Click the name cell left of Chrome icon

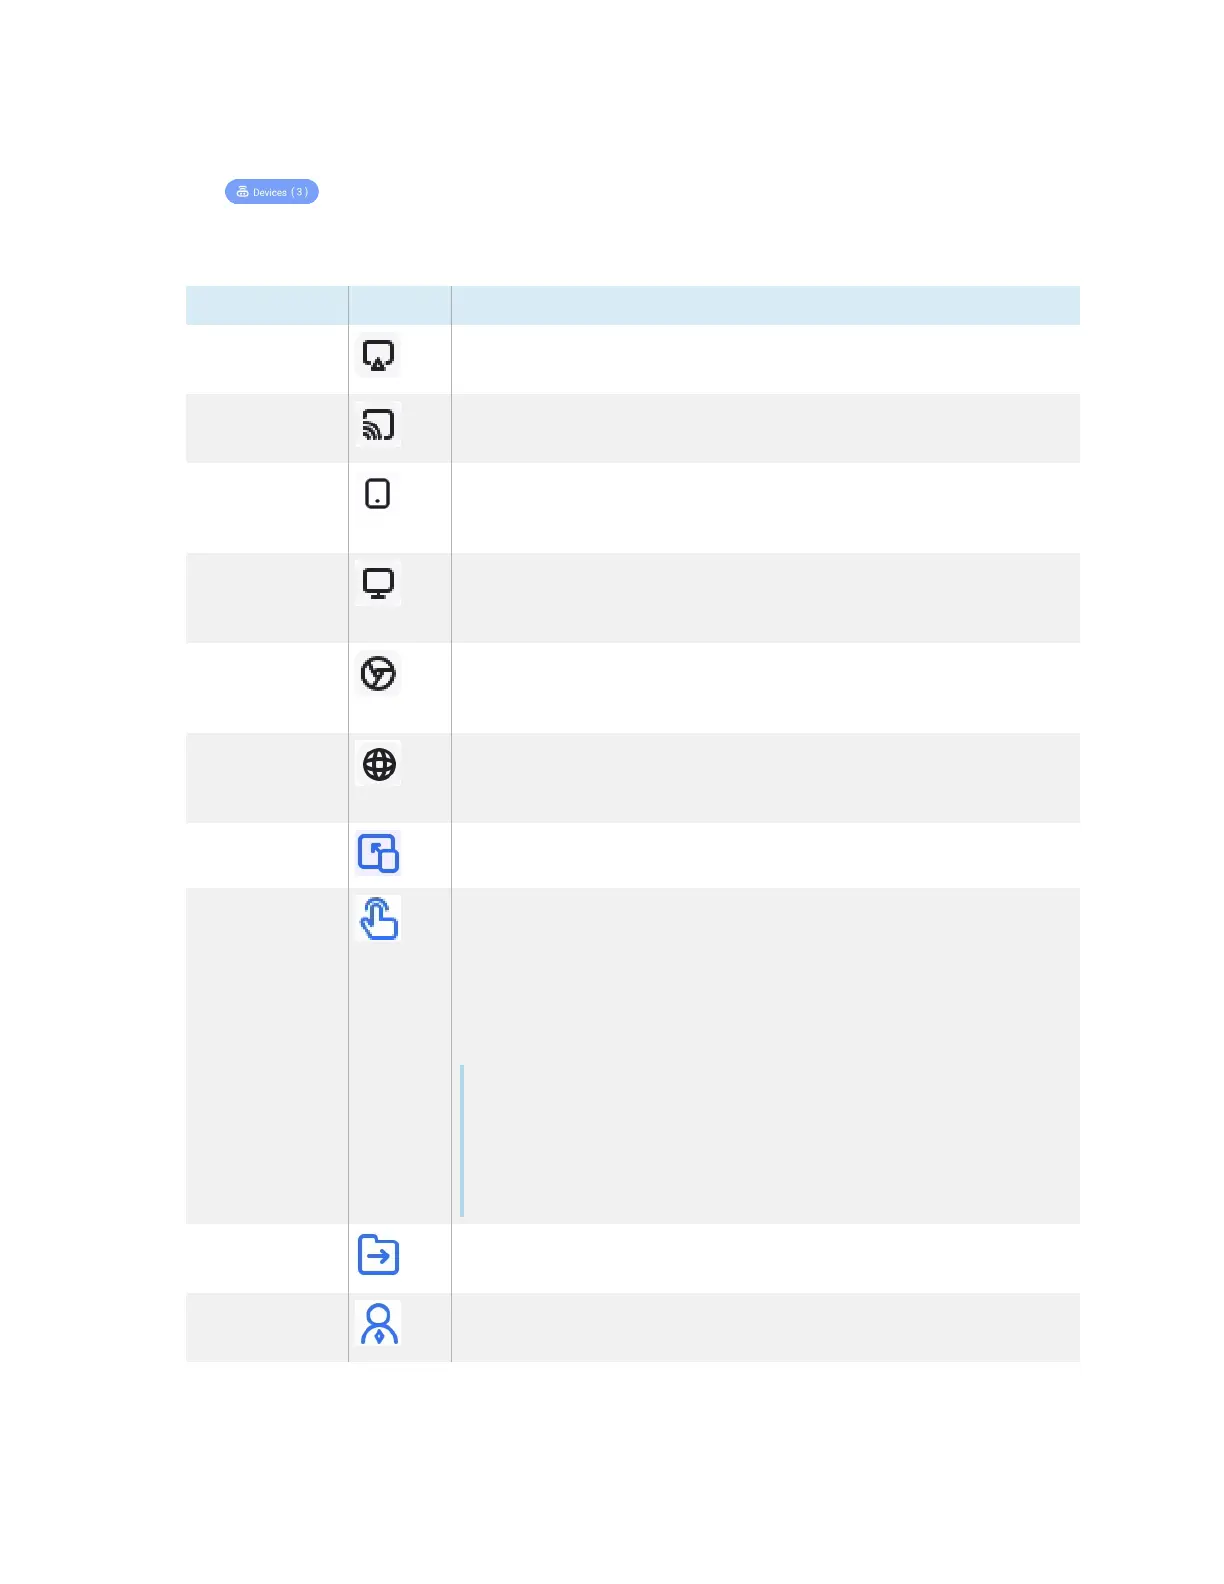(x=267, y=688)
